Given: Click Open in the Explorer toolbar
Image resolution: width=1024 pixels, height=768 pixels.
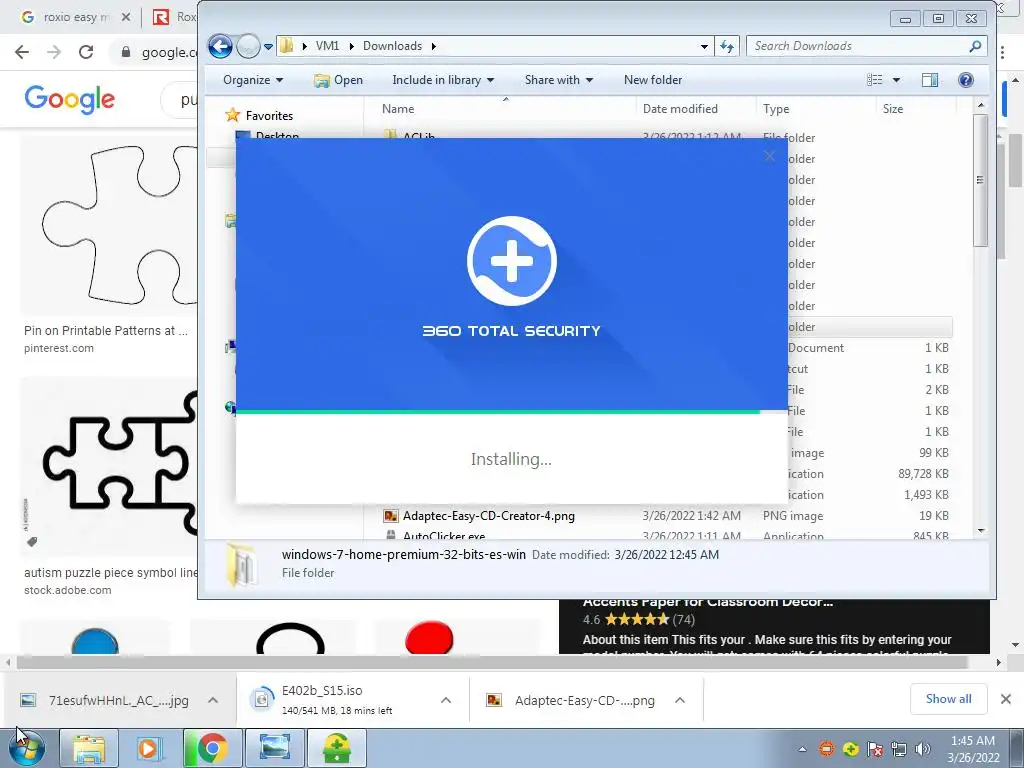Looking at the screenshot, I should point(338,80).
